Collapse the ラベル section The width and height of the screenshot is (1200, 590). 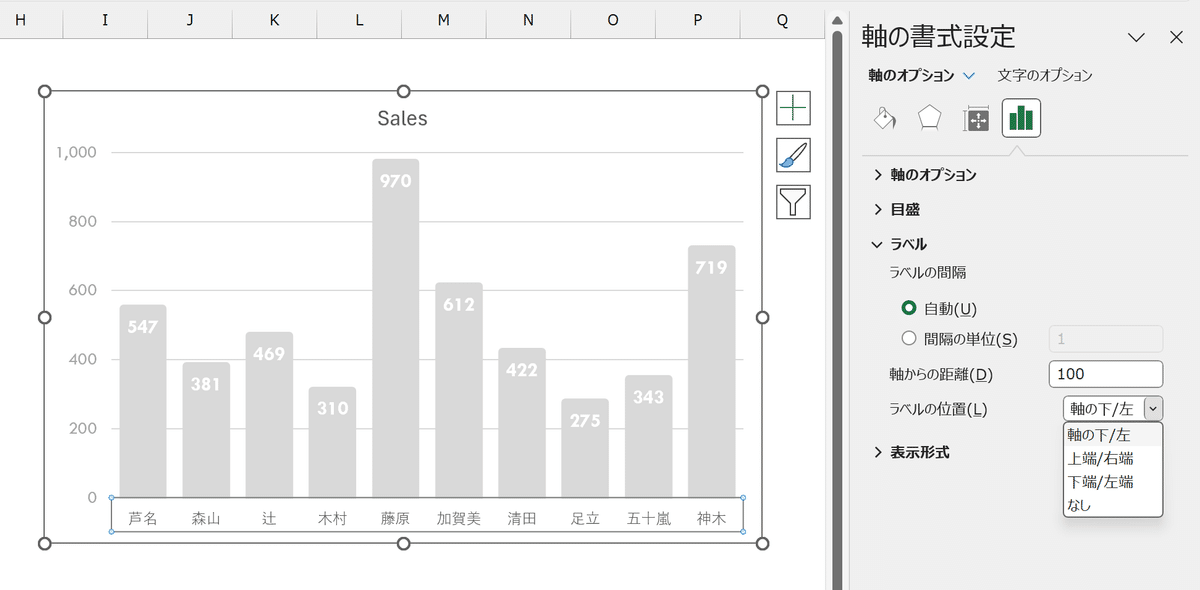900,244
